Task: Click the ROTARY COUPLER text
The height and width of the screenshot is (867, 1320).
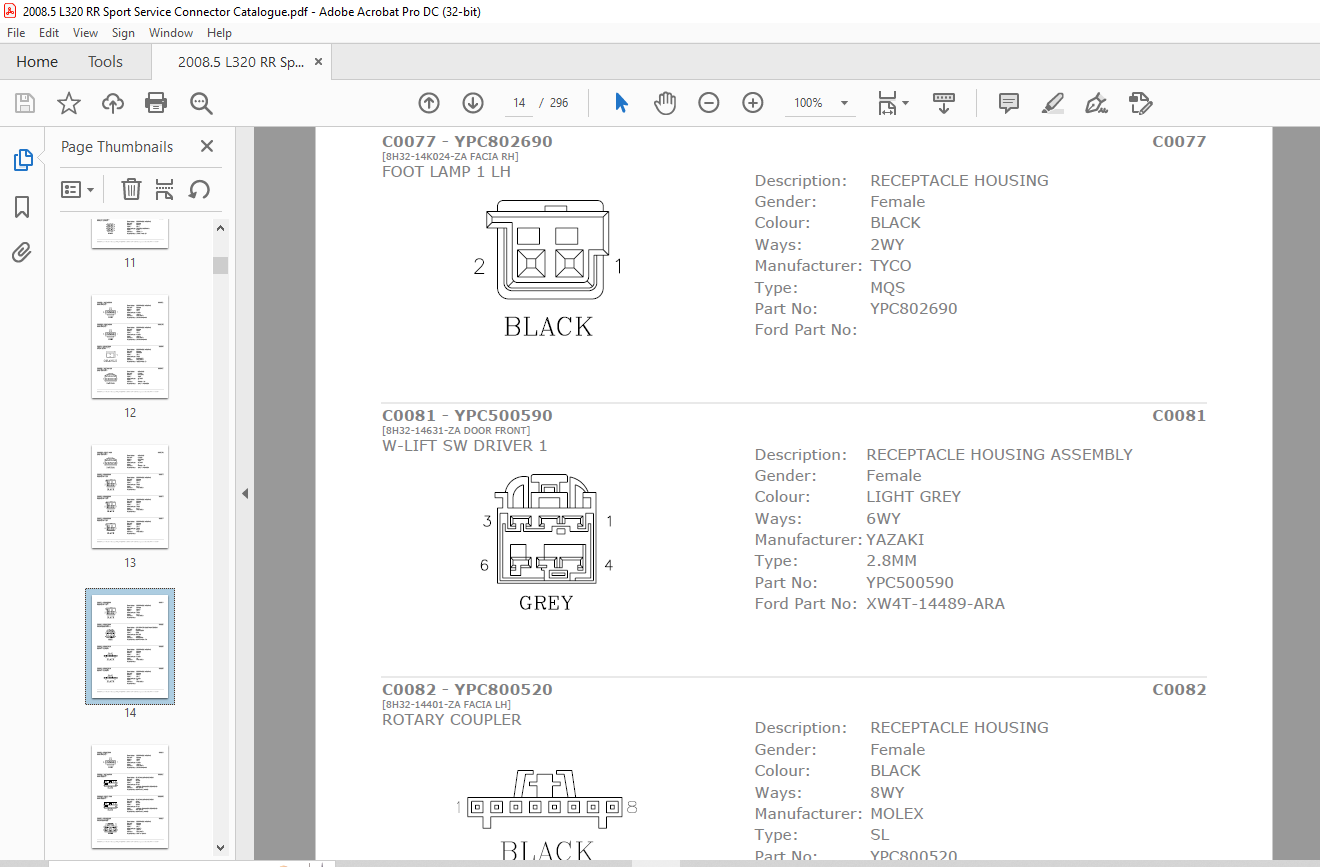Action: (x=452, y=720)
